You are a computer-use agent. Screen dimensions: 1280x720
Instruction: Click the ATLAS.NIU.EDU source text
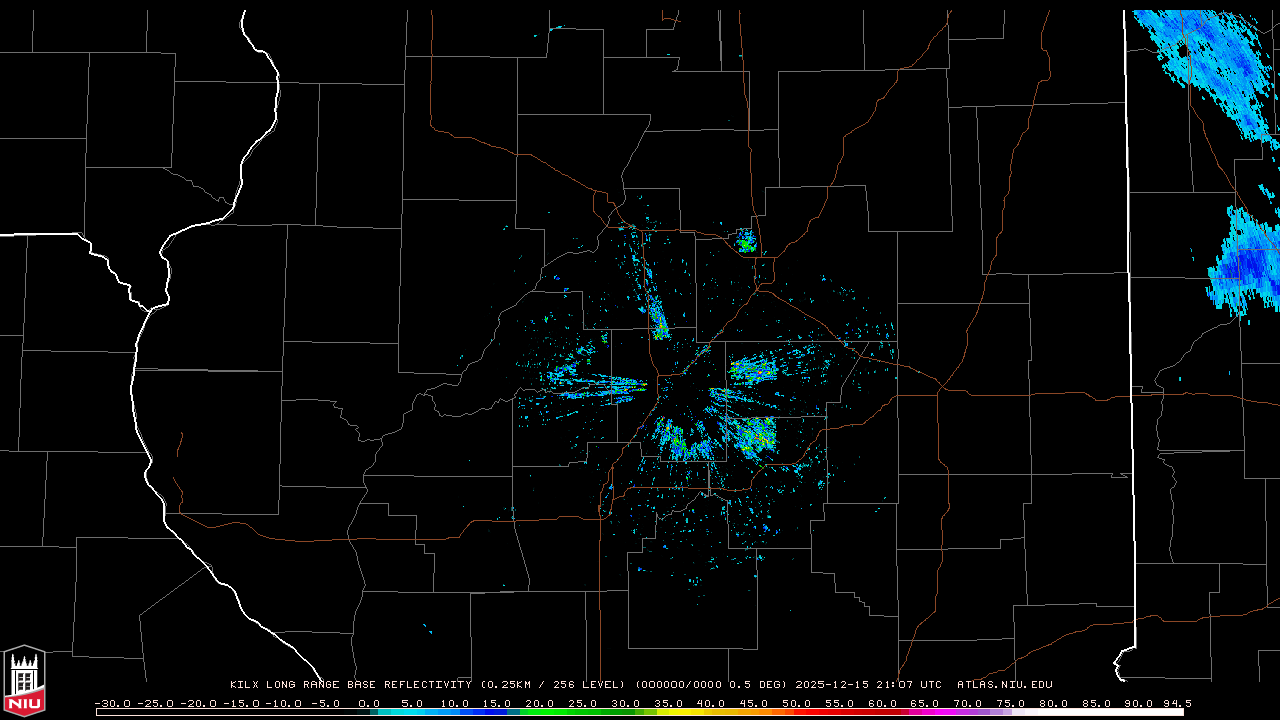[1004, 685]
